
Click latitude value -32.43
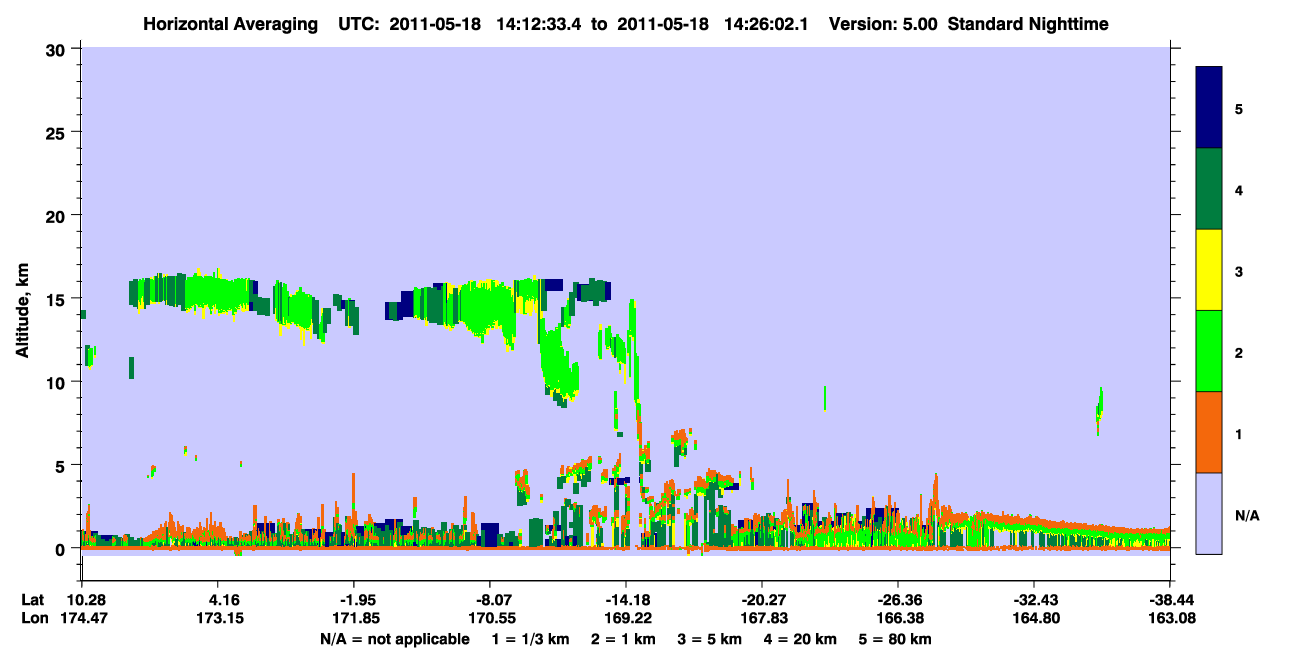[x=1034, y=600]
